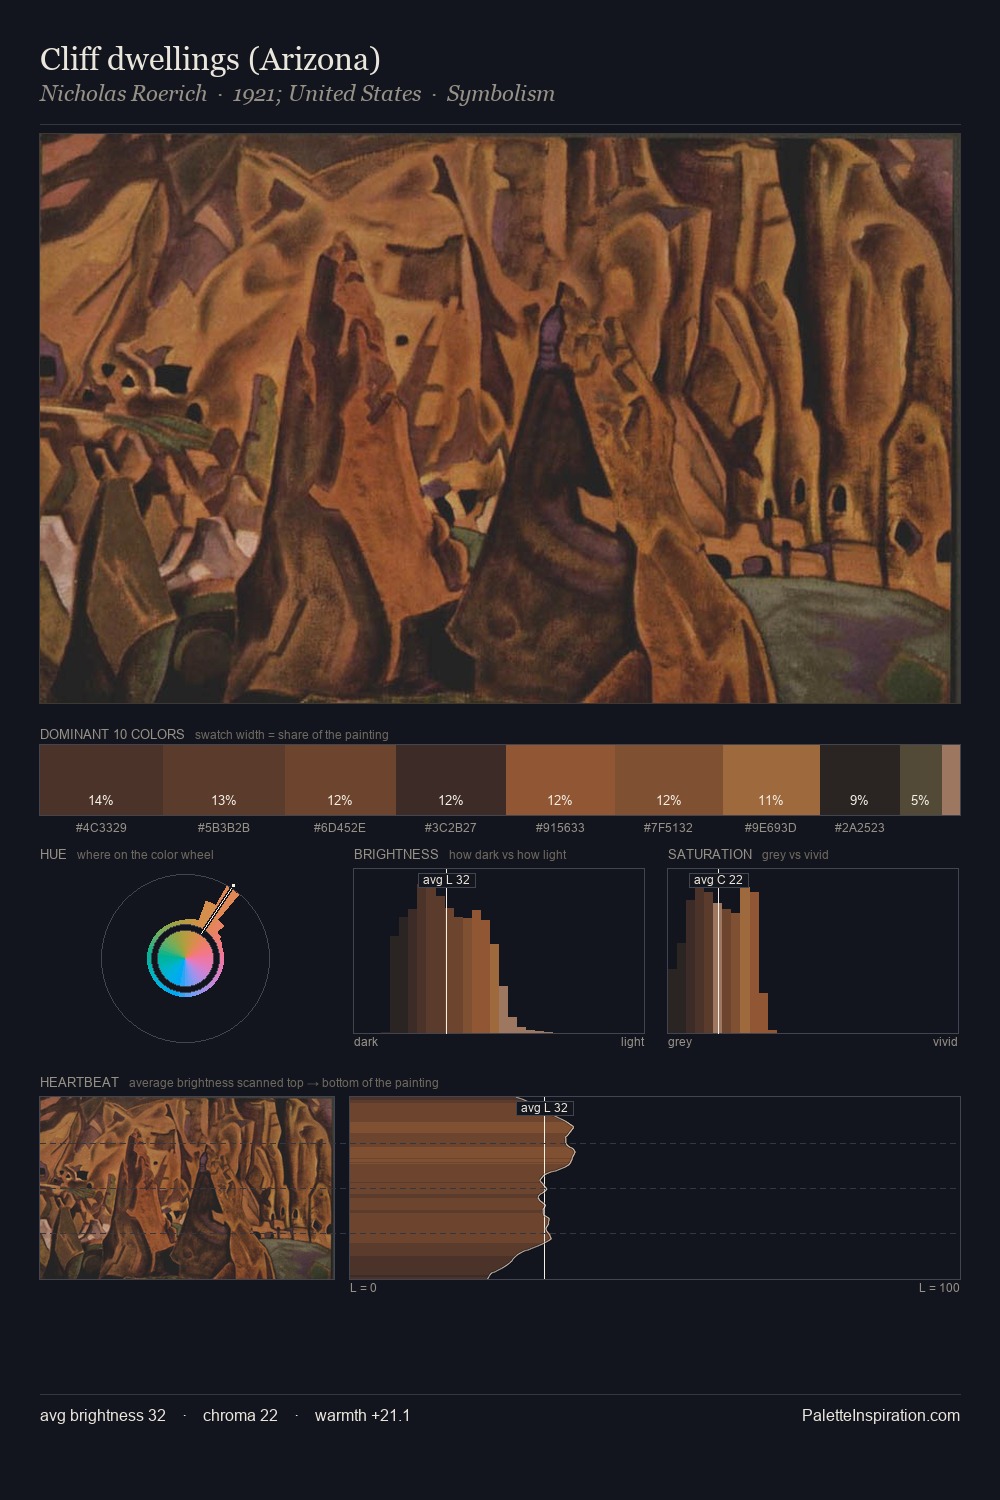Image resolution: width=1000 pixels, height=1500 pixels.
Task: Select the 5% olive-grey swatch
Action: tap(921, 780)
